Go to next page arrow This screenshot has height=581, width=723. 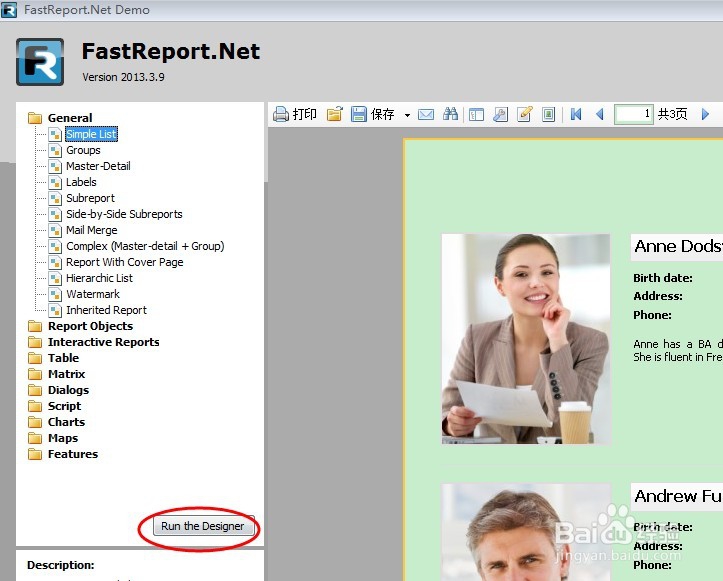coord(705,114)
